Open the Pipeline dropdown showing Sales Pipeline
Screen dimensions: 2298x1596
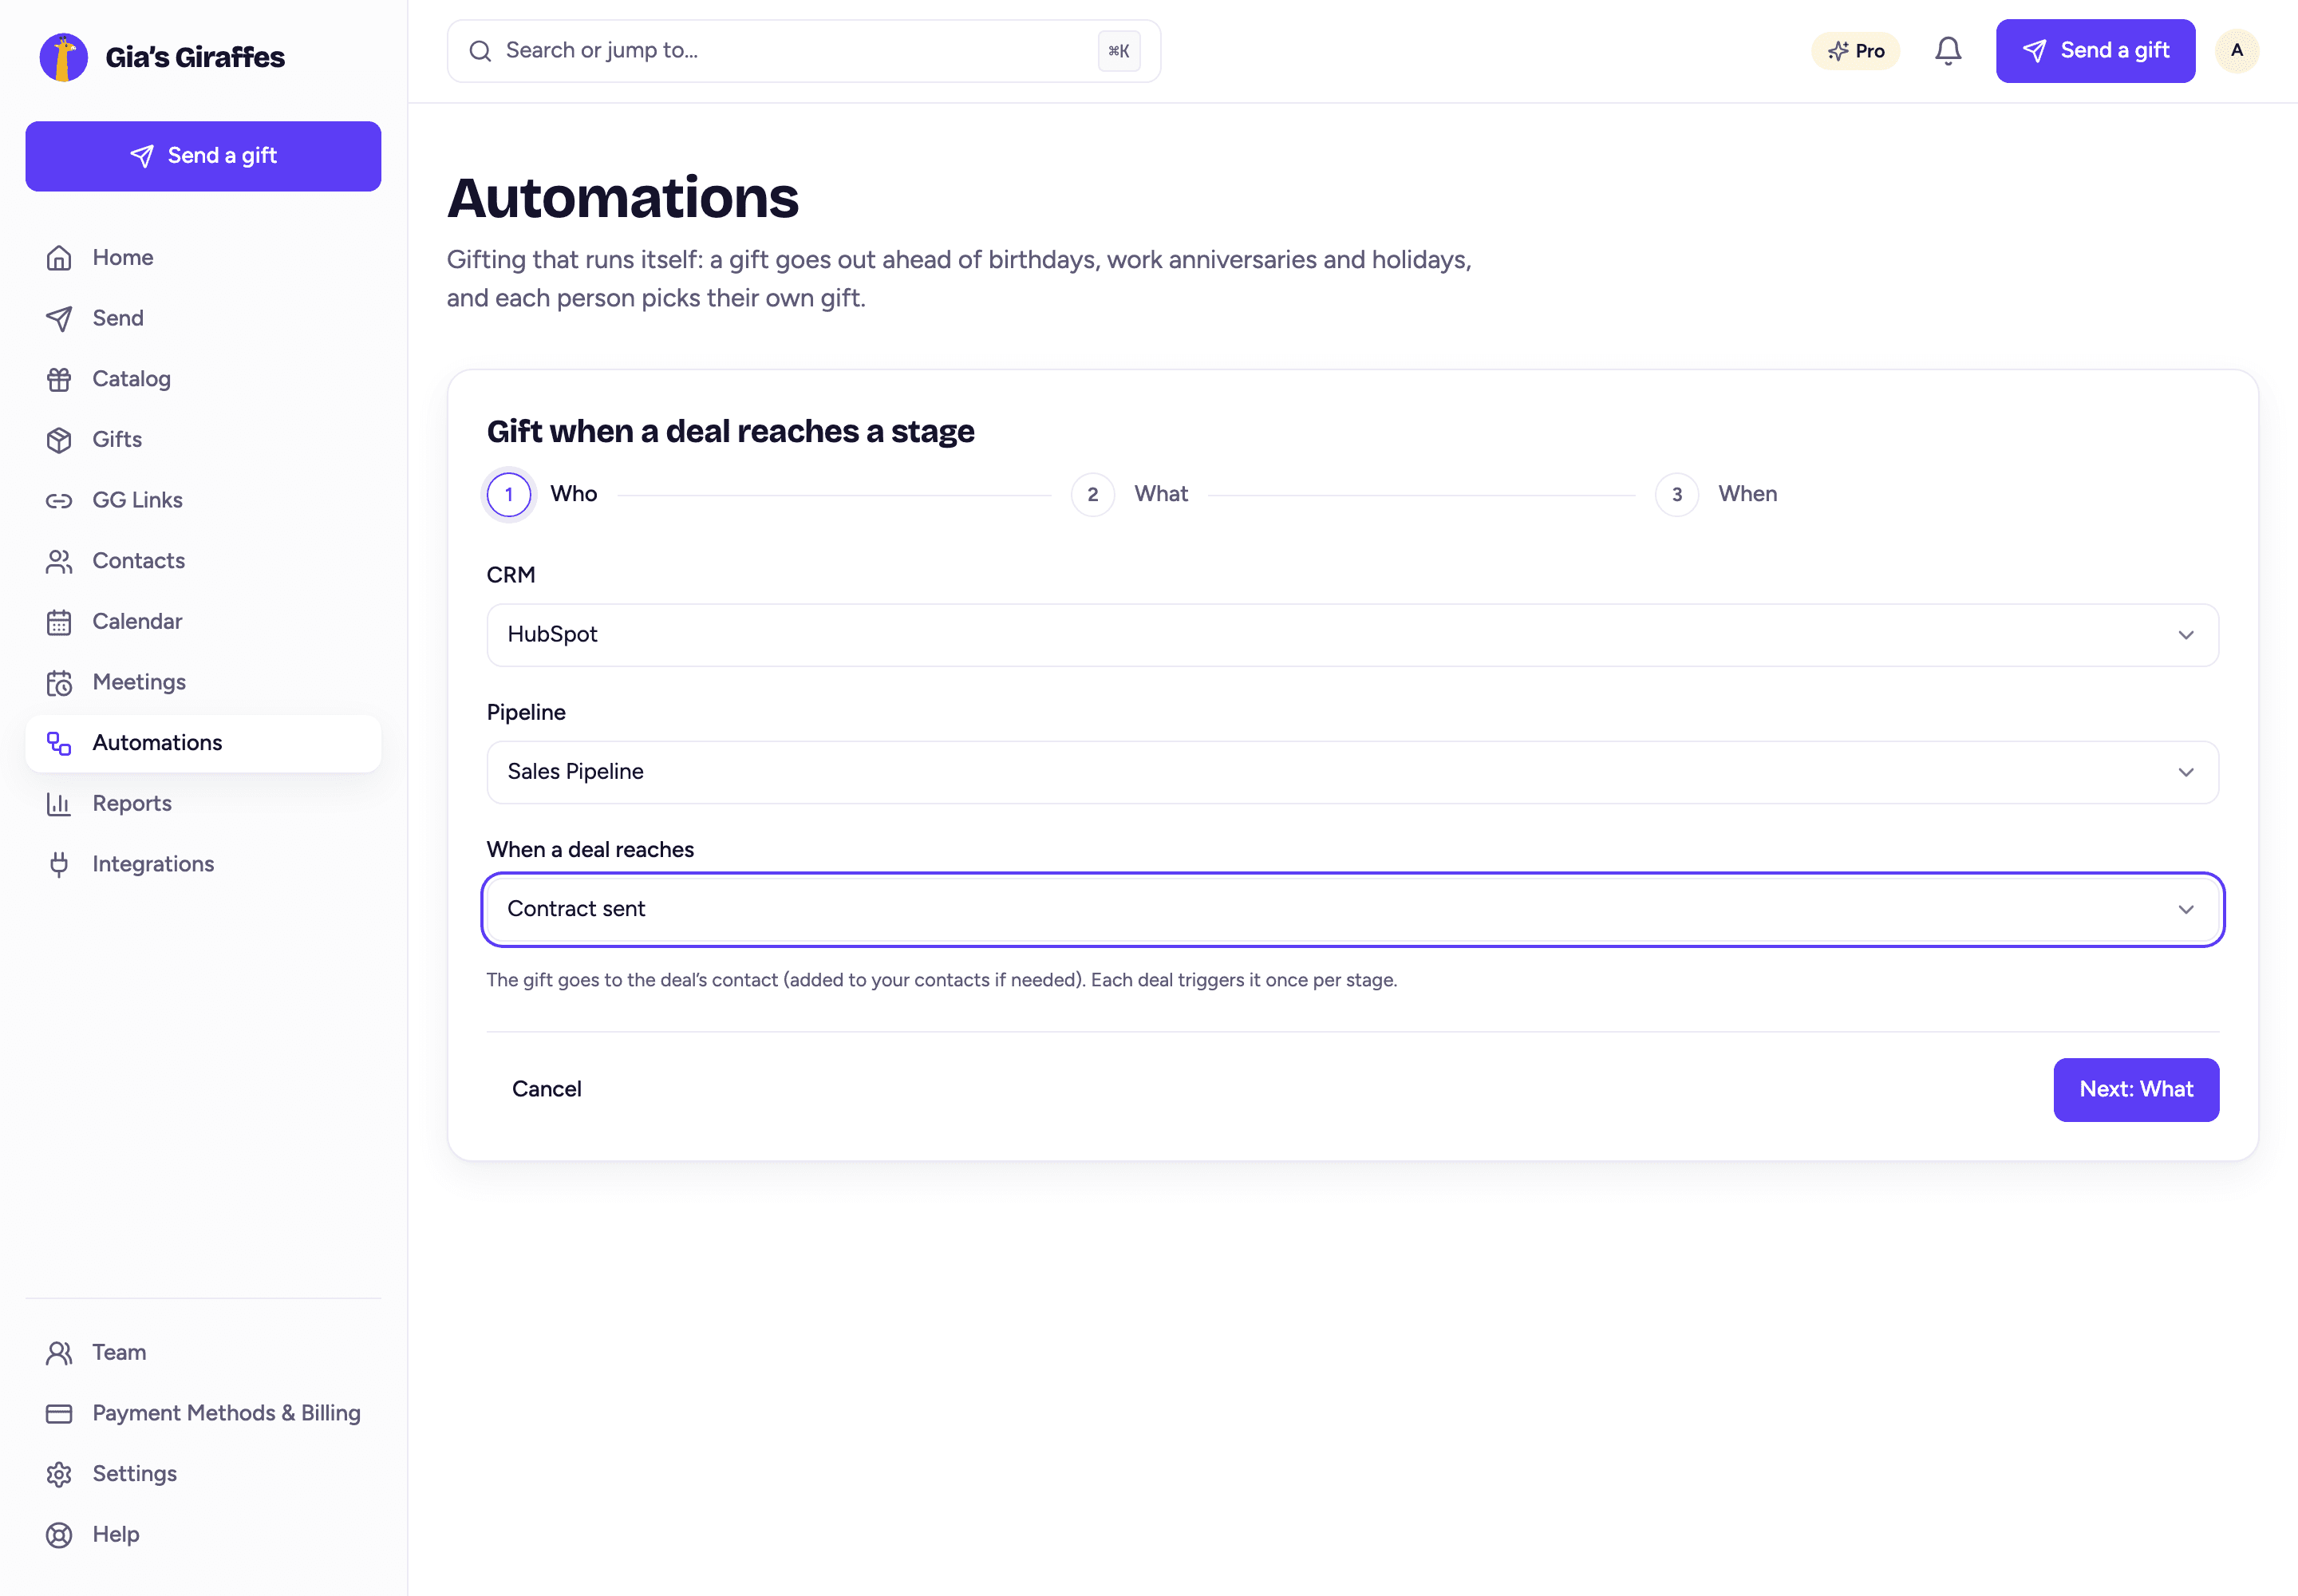1352,772
